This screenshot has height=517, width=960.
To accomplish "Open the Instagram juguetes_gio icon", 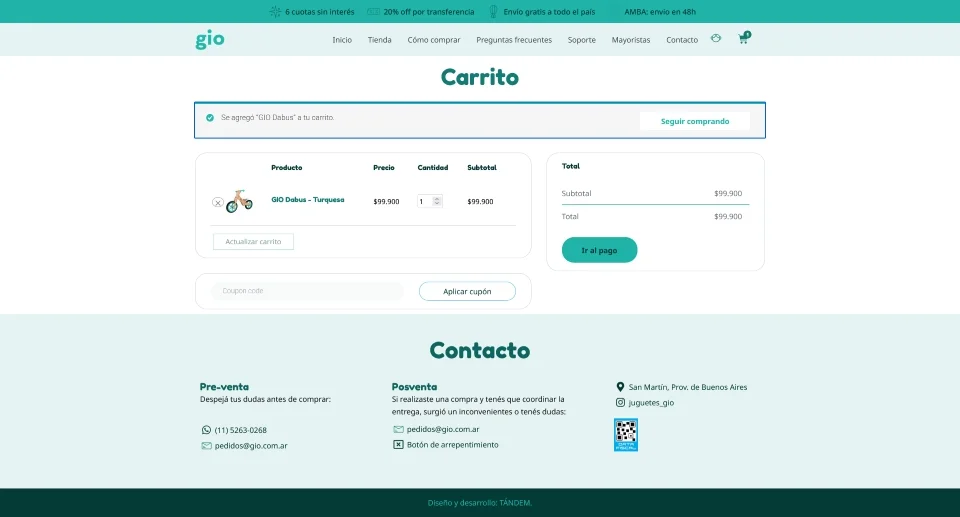I will (x=620, y=403).
